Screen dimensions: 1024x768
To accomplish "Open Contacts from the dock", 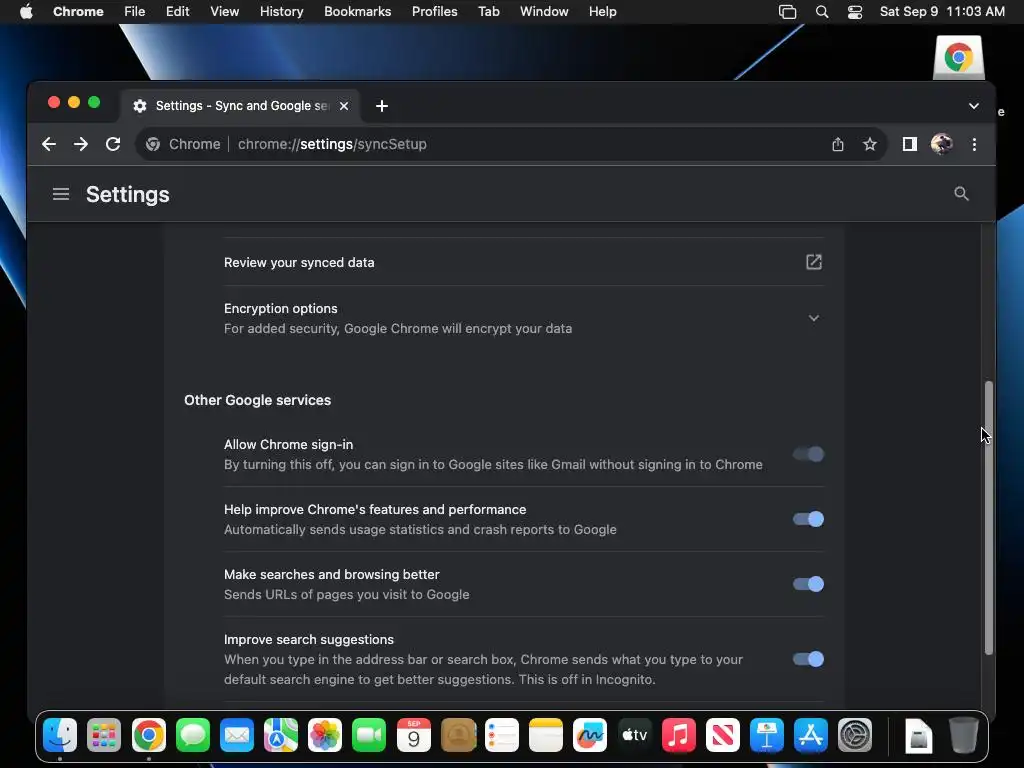I will (x=458, y=735).
